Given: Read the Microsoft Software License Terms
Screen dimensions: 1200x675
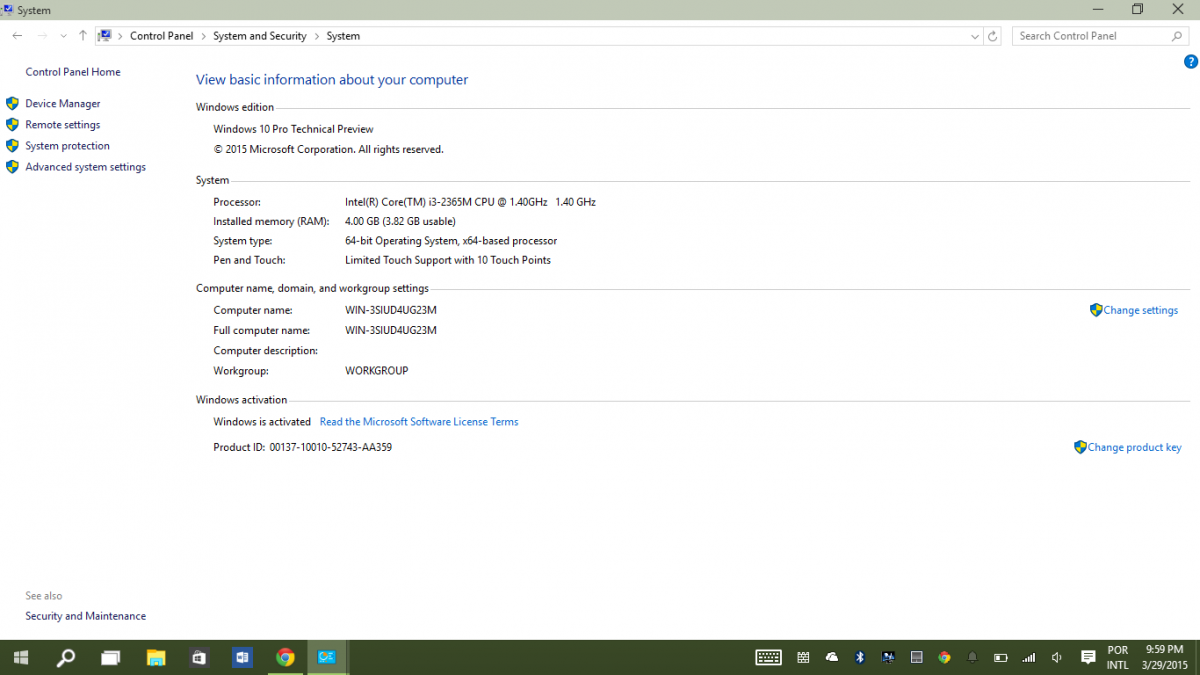Looking at the screenshot, I should 419,422.
